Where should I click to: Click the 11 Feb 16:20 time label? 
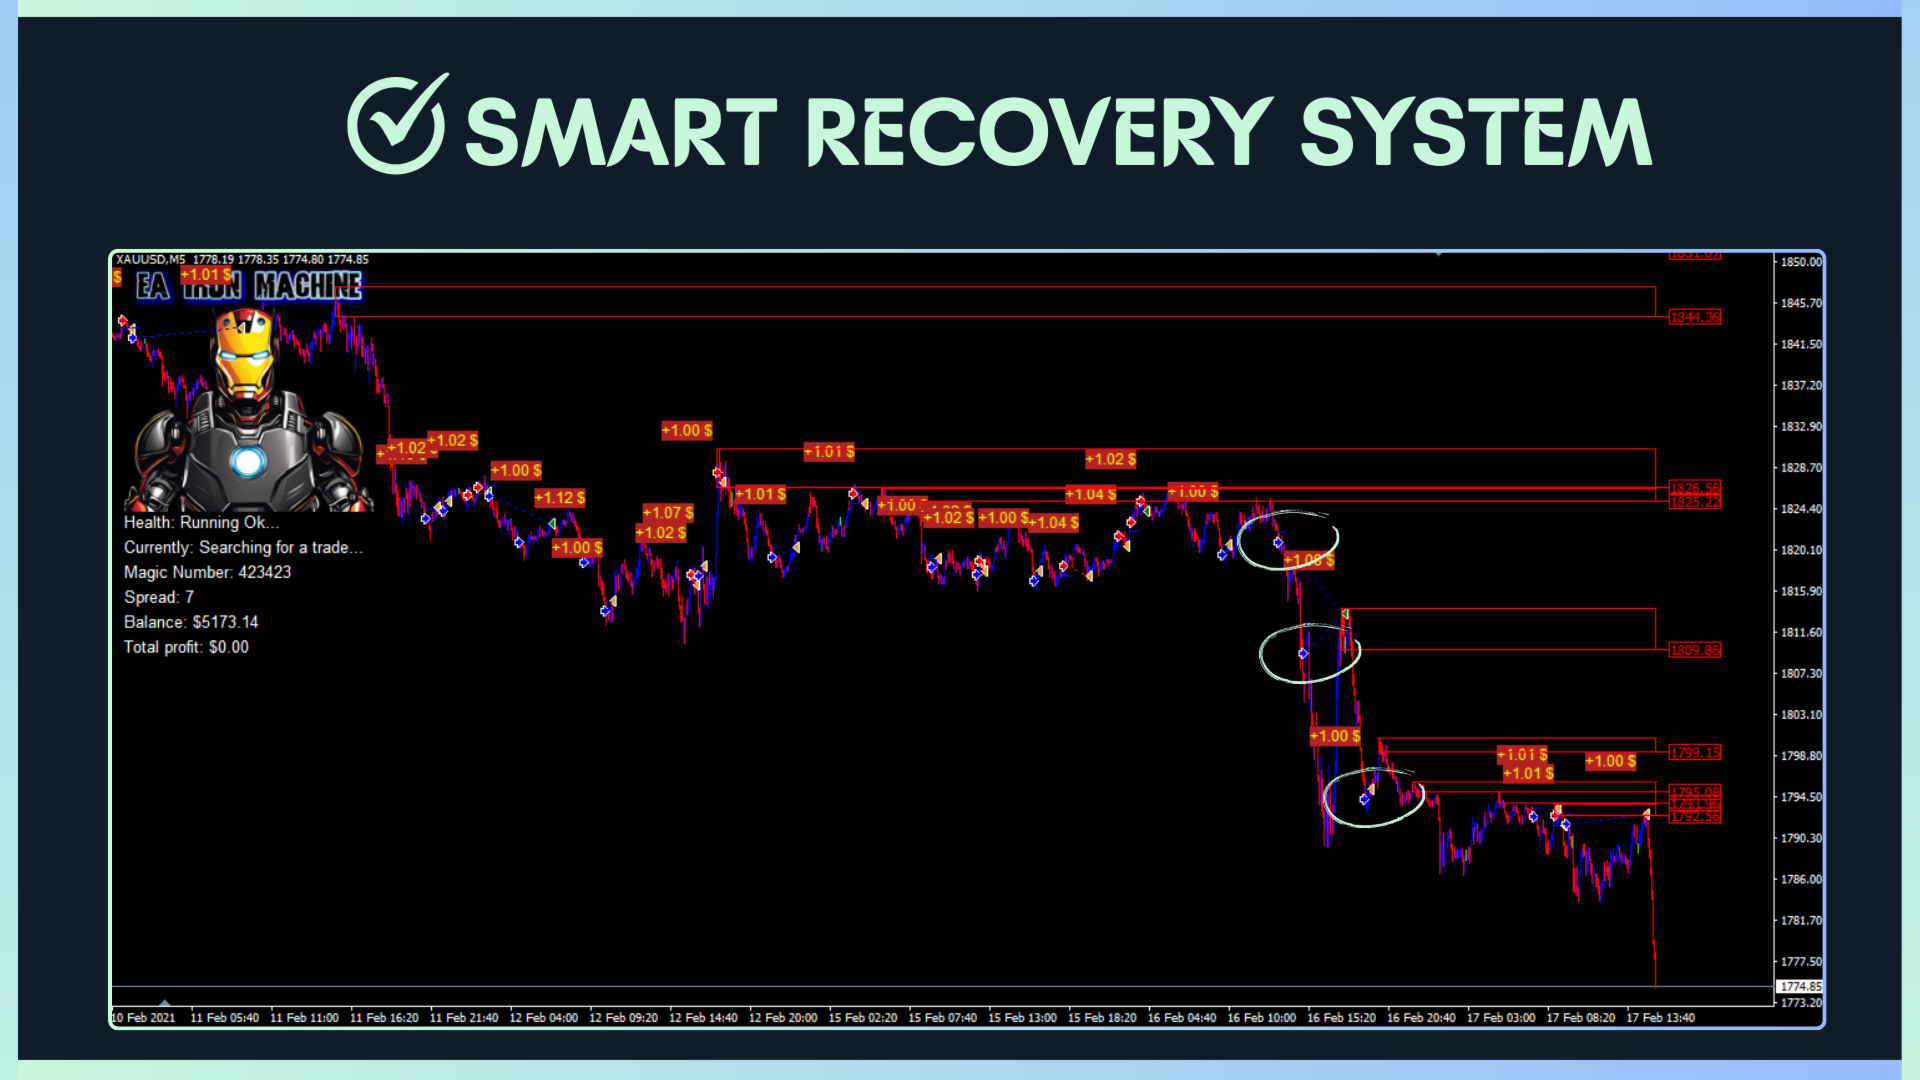coord(384,1018)
